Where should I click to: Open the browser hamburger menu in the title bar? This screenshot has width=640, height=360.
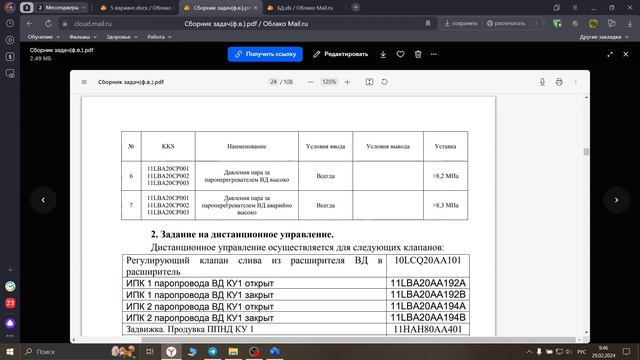(x=575, y=7)
